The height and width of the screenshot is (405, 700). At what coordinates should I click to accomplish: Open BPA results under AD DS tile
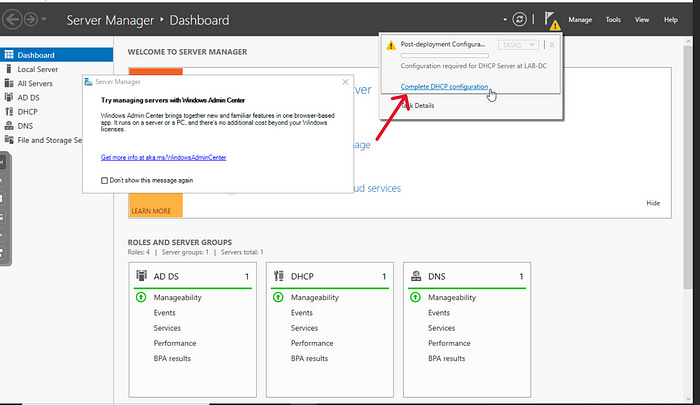[172, 359]
